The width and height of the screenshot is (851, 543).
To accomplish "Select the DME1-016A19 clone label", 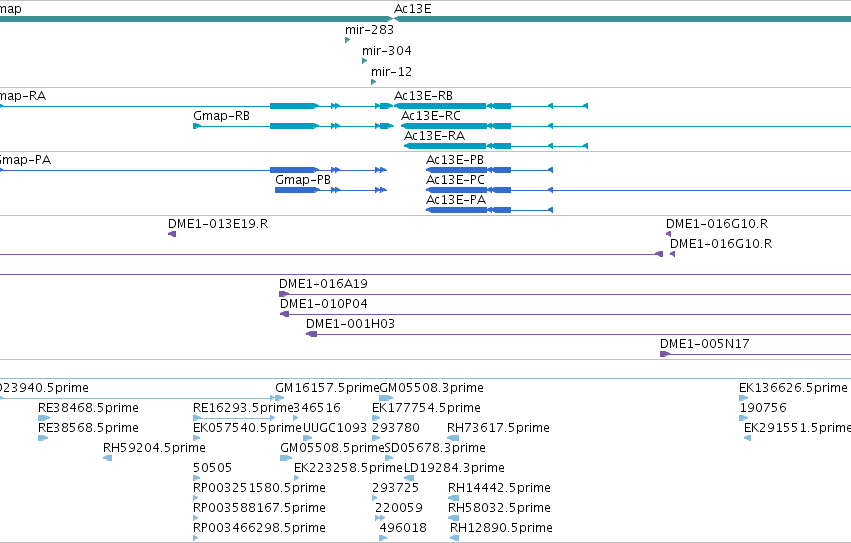I will click(323, 283).
